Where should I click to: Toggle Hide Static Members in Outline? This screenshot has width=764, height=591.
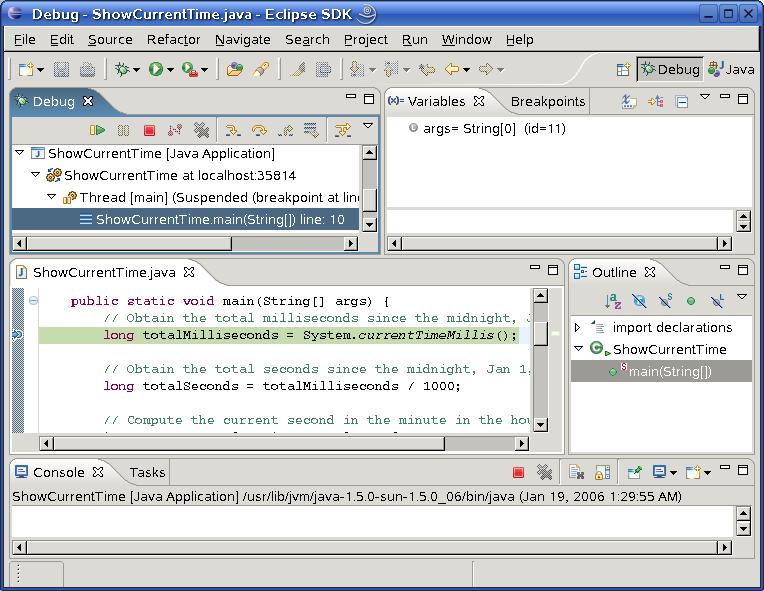click(666, 301)
